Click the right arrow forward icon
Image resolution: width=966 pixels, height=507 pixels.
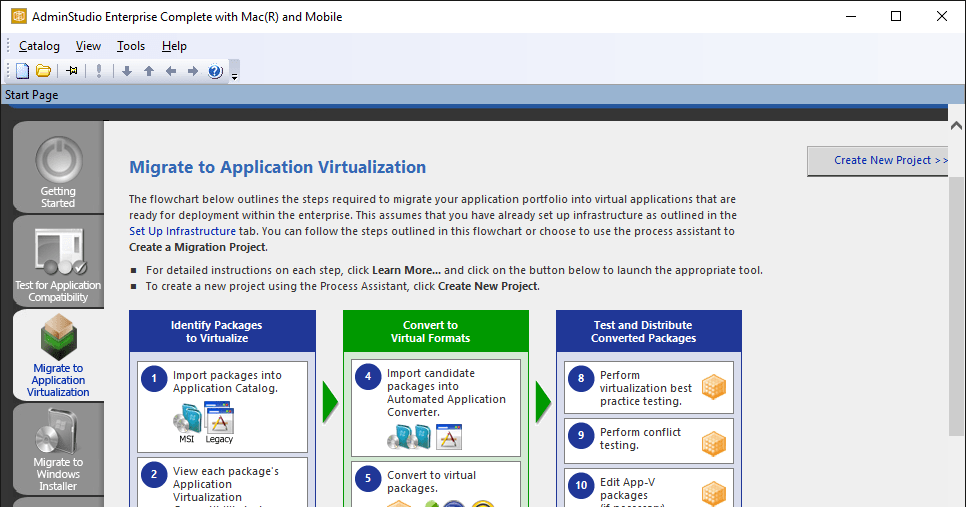193,71
